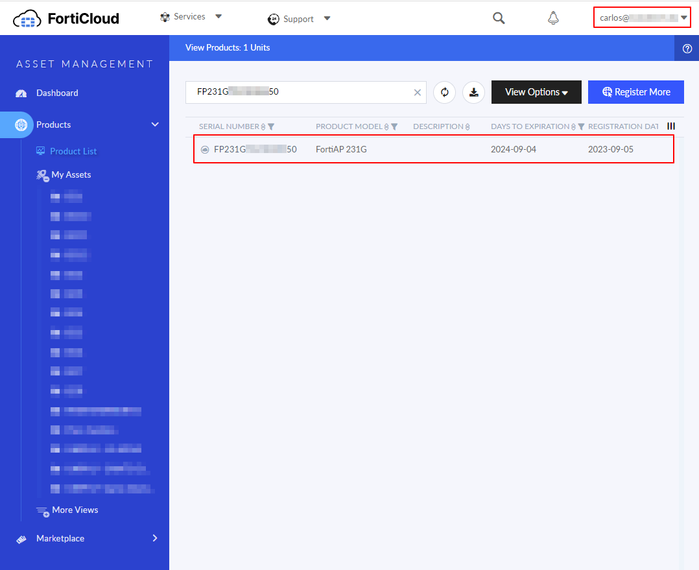This screenshot has width=699, height=570.
Task: Filter by Serial Number funnel icon
Action: [x=271, y=127]
